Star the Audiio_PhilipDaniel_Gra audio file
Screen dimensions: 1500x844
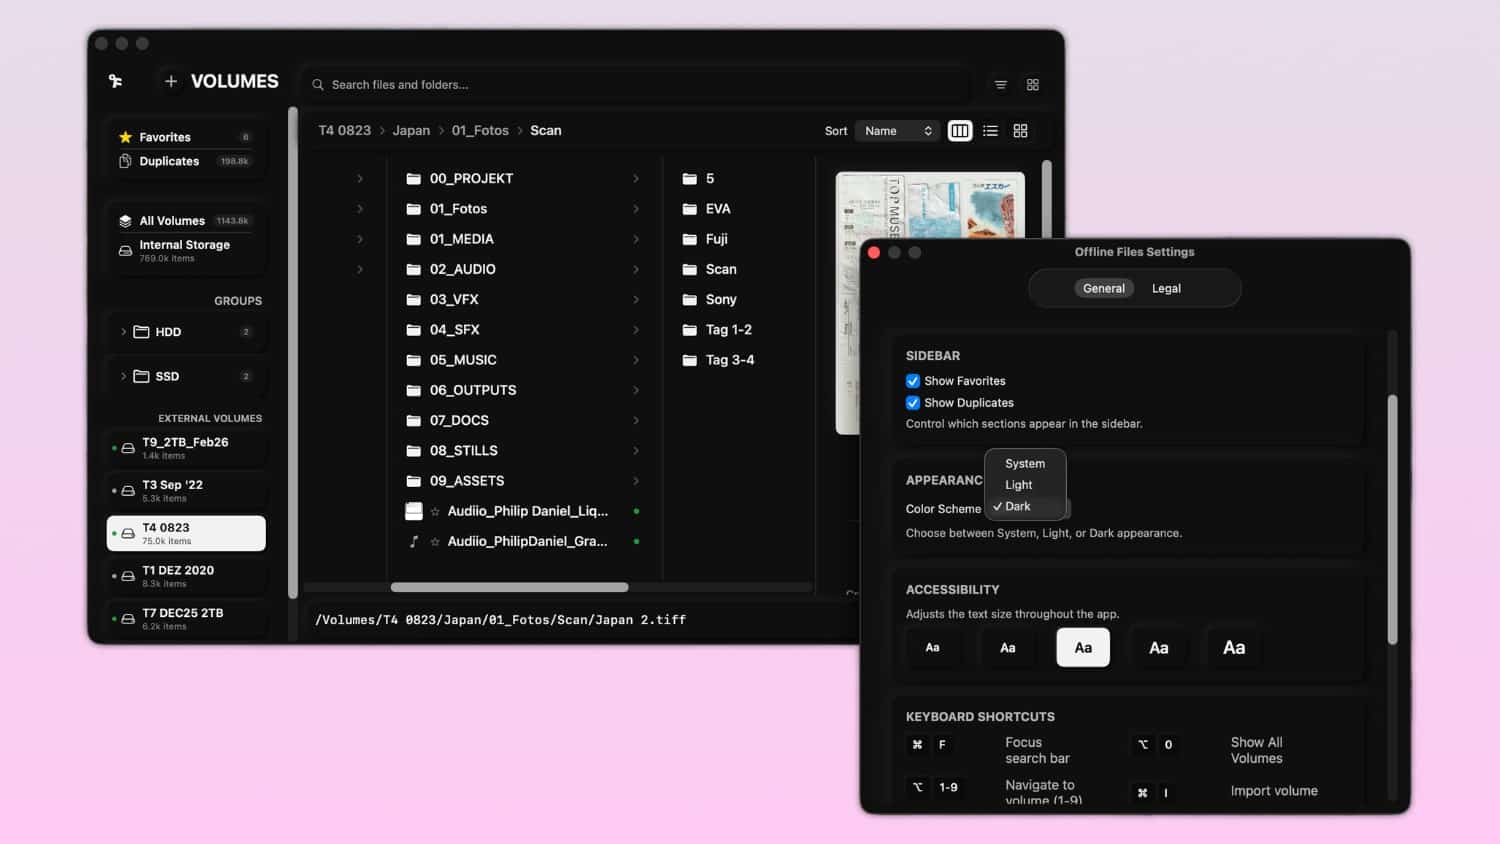tap(435, 542)
